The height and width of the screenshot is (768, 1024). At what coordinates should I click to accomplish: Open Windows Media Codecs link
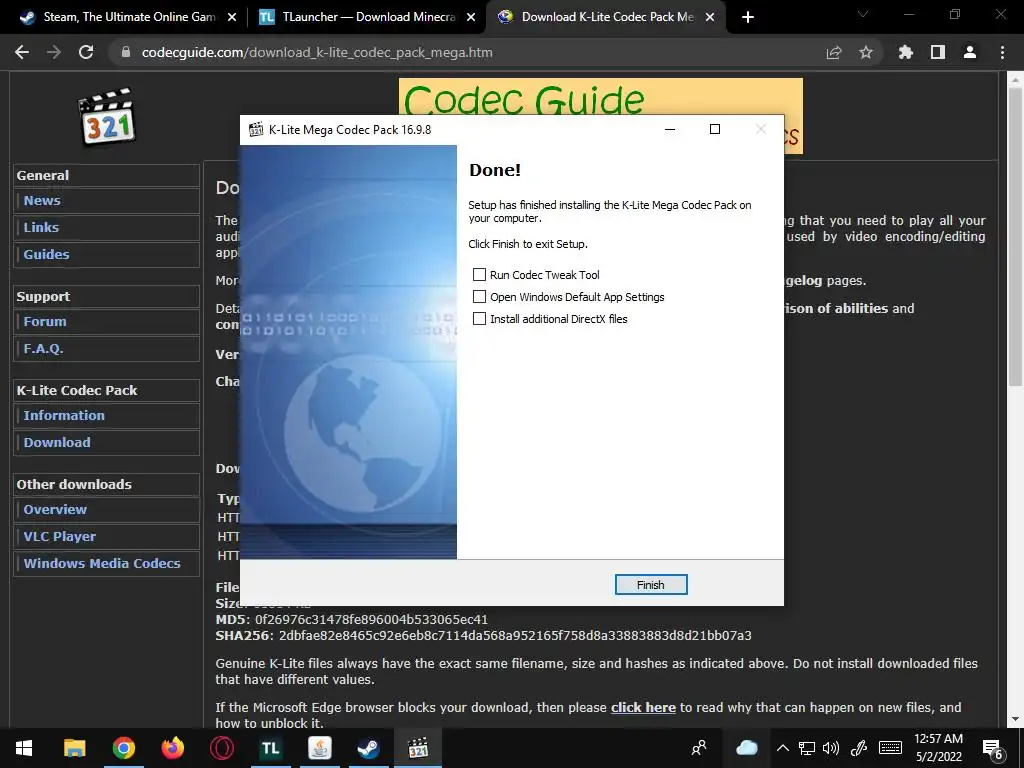(x=102, y=563)
